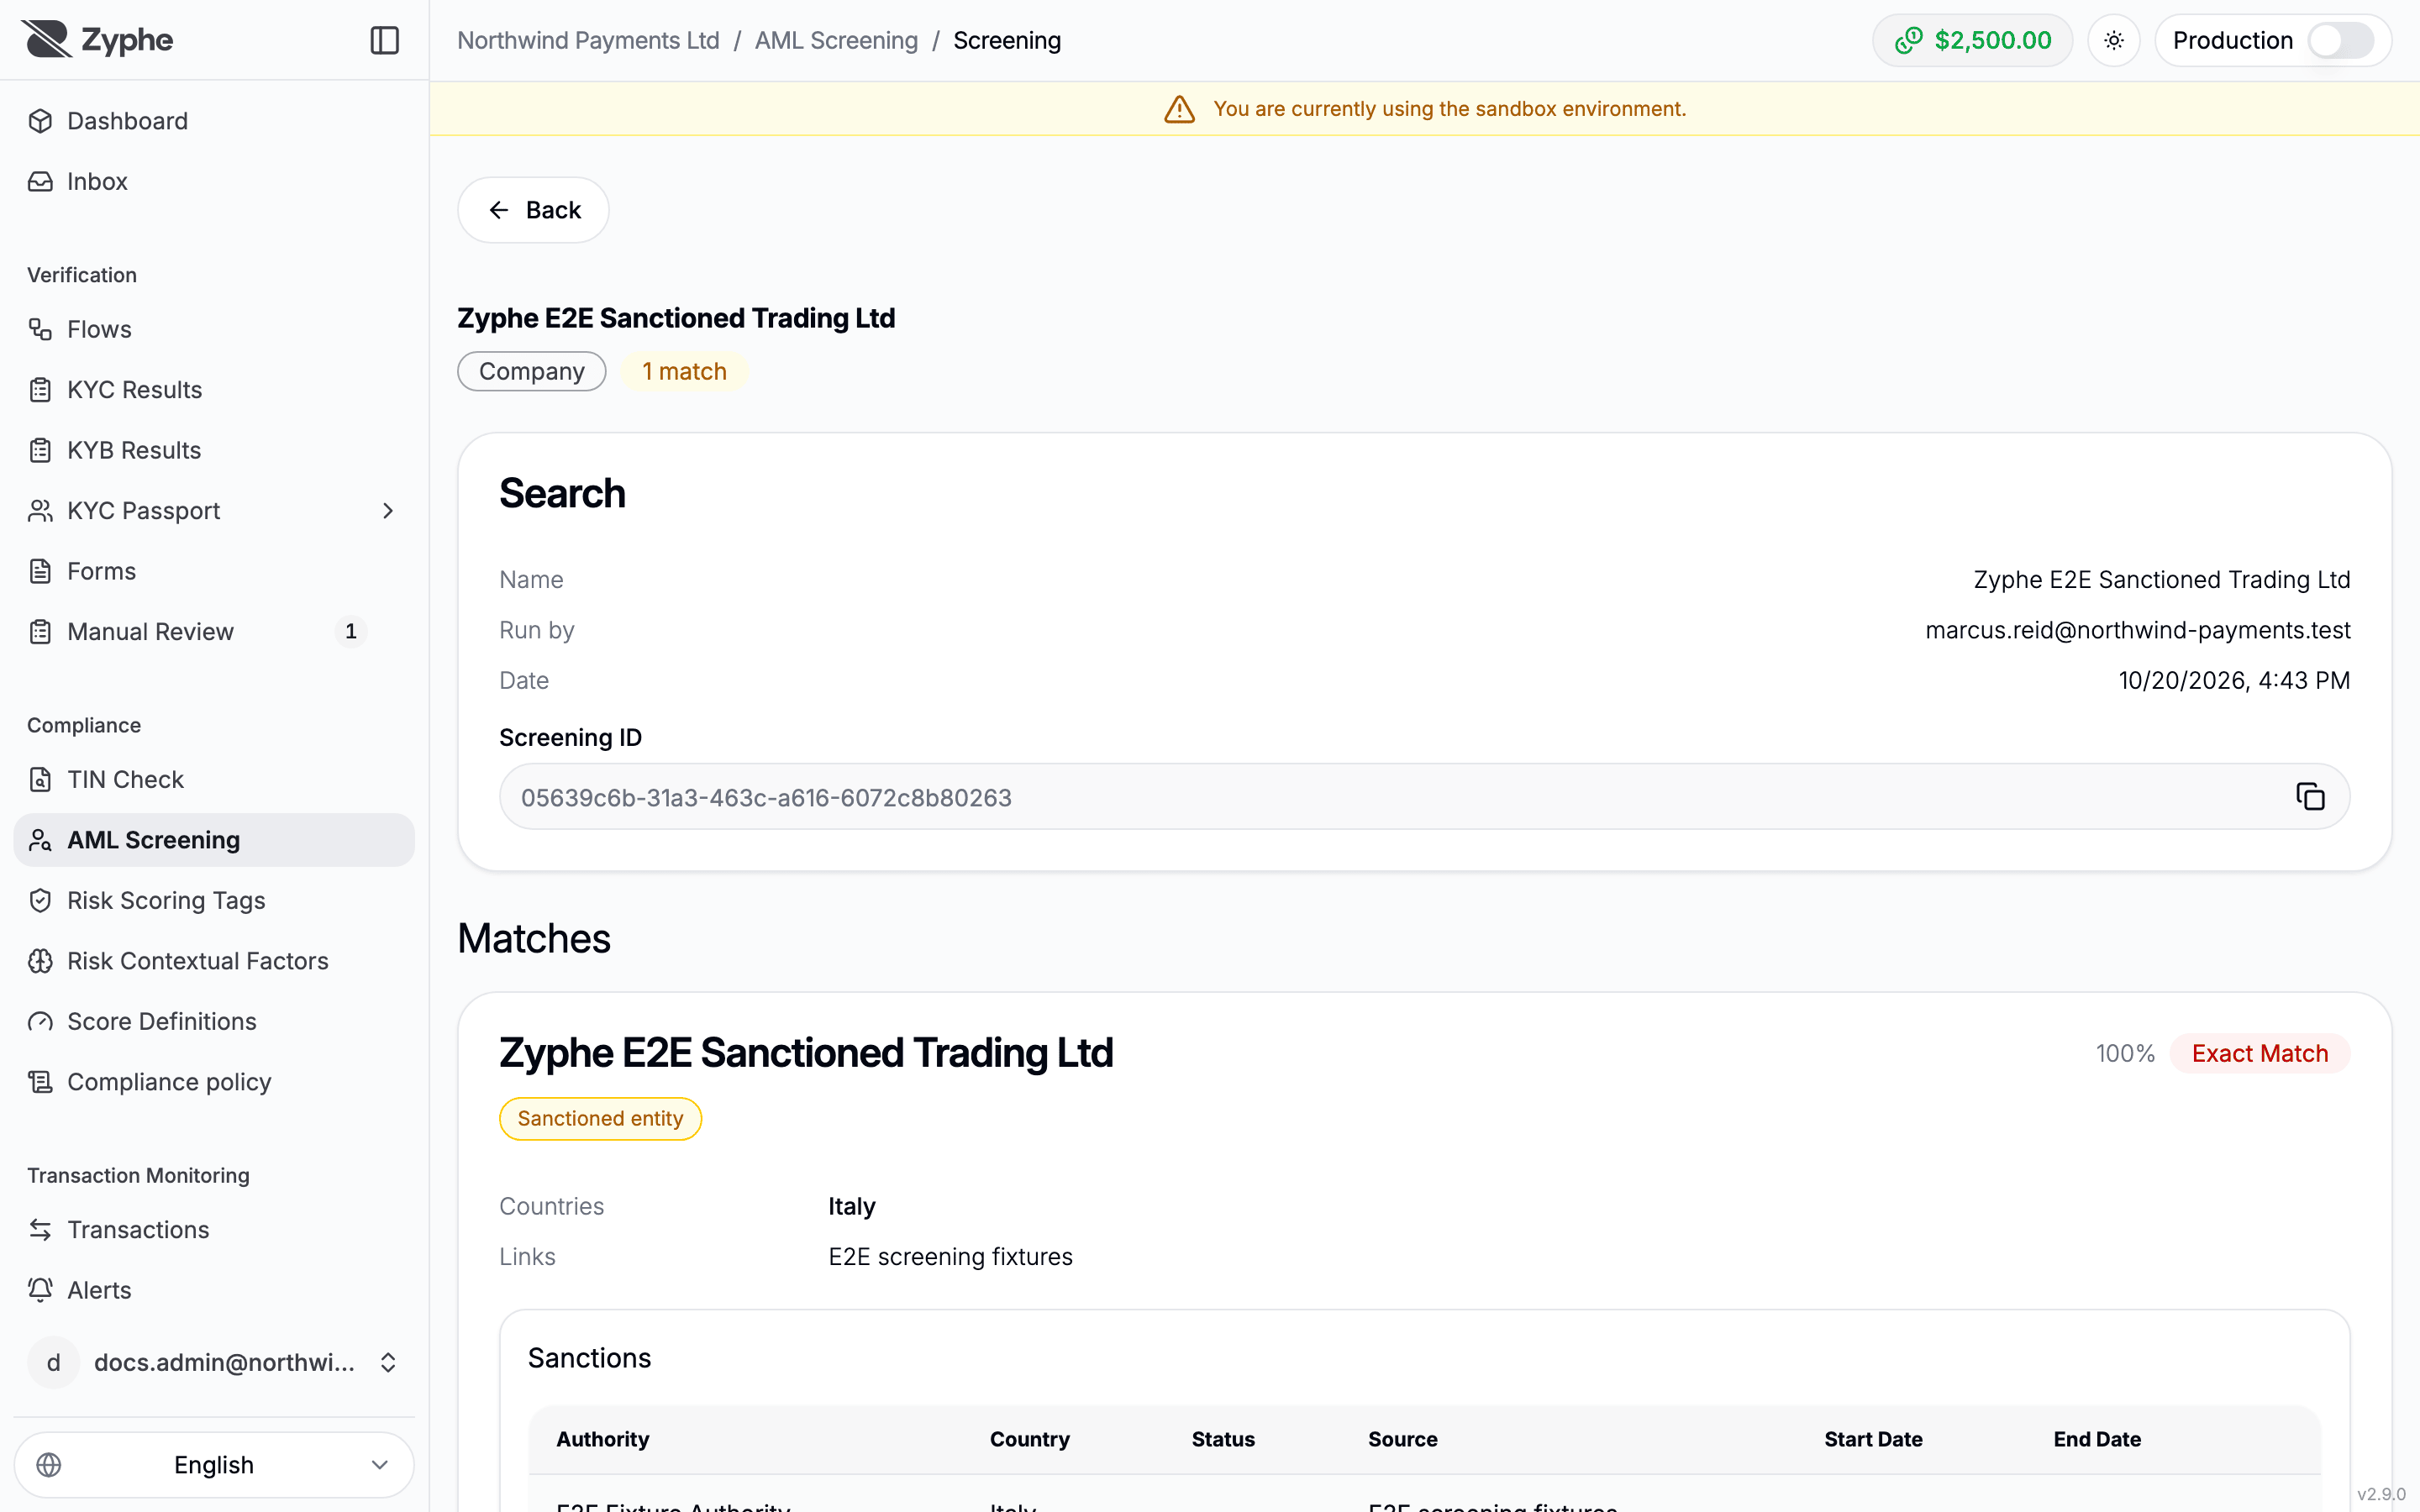Click the Company tag
The width and height of the screenshot is (2420, 1512).
coord(532,371)
